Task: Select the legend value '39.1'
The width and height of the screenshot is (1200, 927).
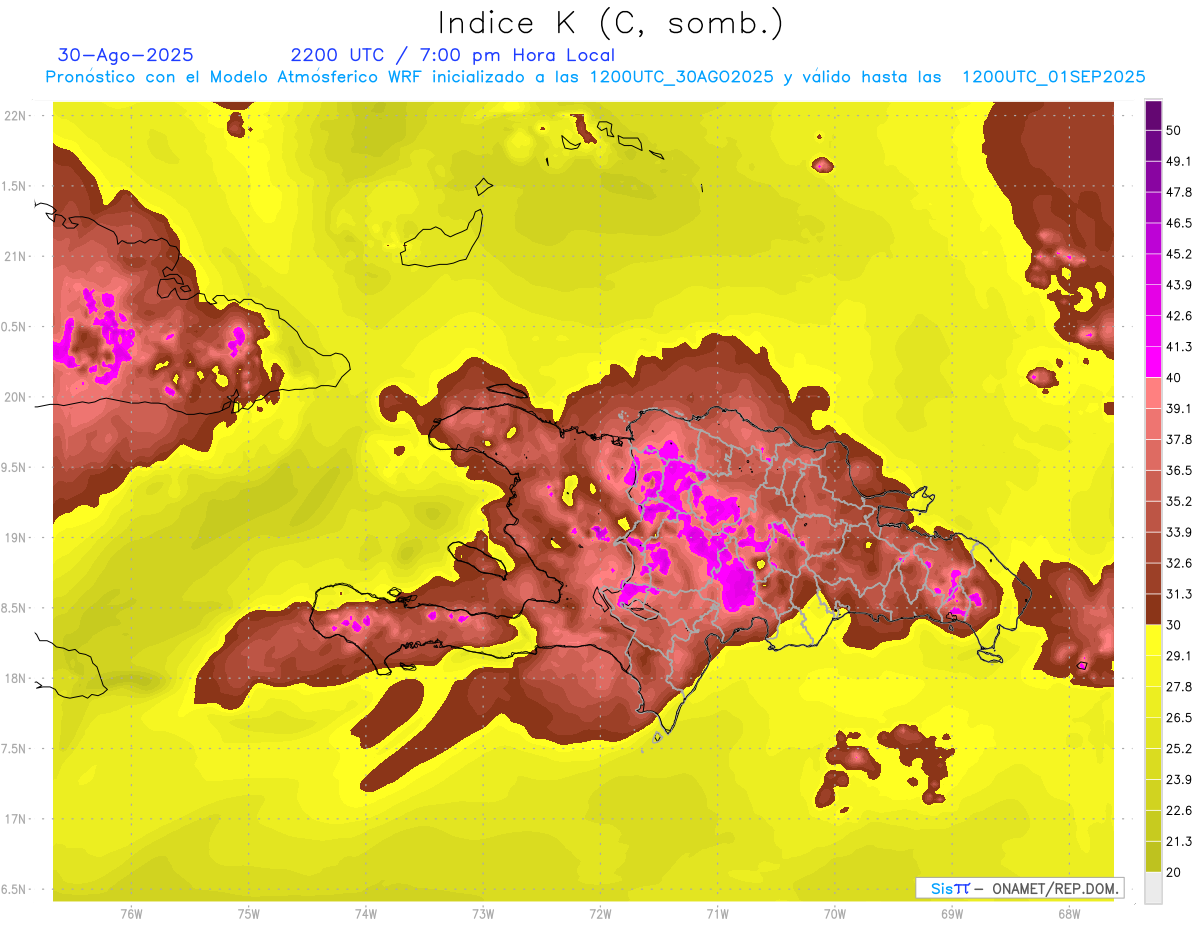Action: click(x=1179, y=409)
